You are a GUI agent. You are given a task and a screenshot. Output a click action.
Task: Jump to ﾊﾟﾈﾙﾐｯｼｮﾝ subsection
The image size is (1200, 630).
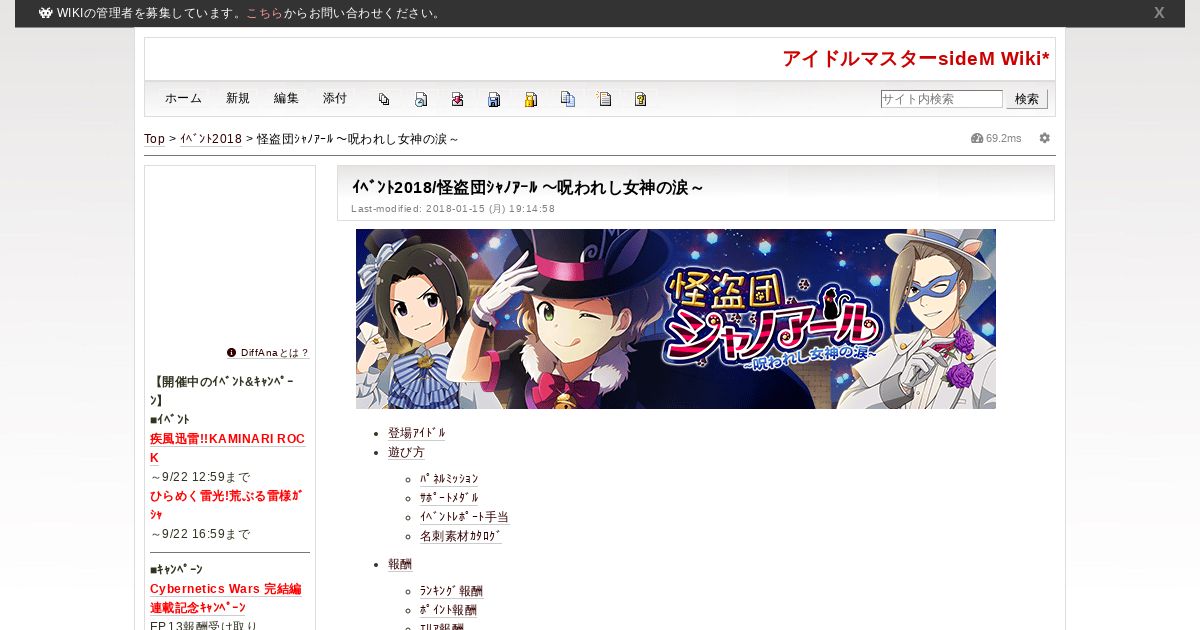pyautogui.click(x=449, y=479)
